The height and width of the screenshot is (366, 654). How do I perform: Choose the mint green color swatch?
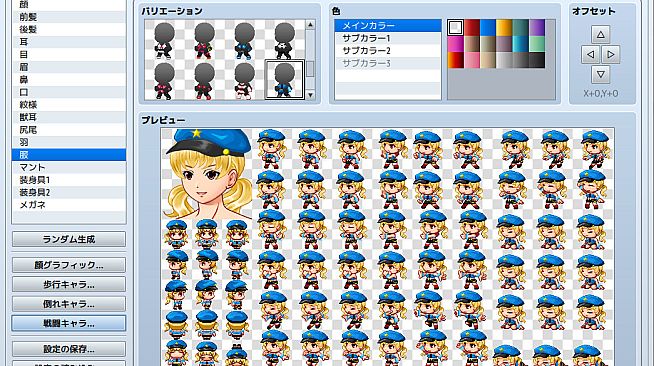coord(536,44)
